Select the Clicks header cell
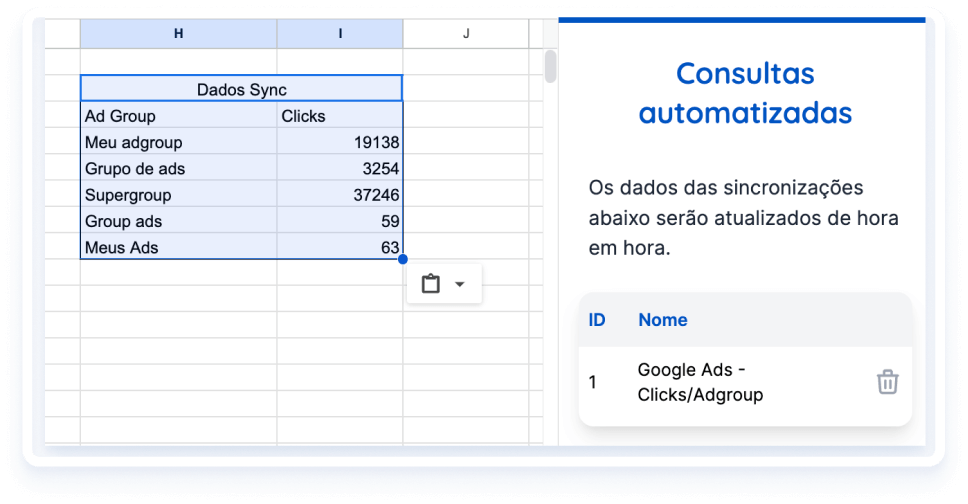Screen dimensions: 968x504 tap(340, 116)
